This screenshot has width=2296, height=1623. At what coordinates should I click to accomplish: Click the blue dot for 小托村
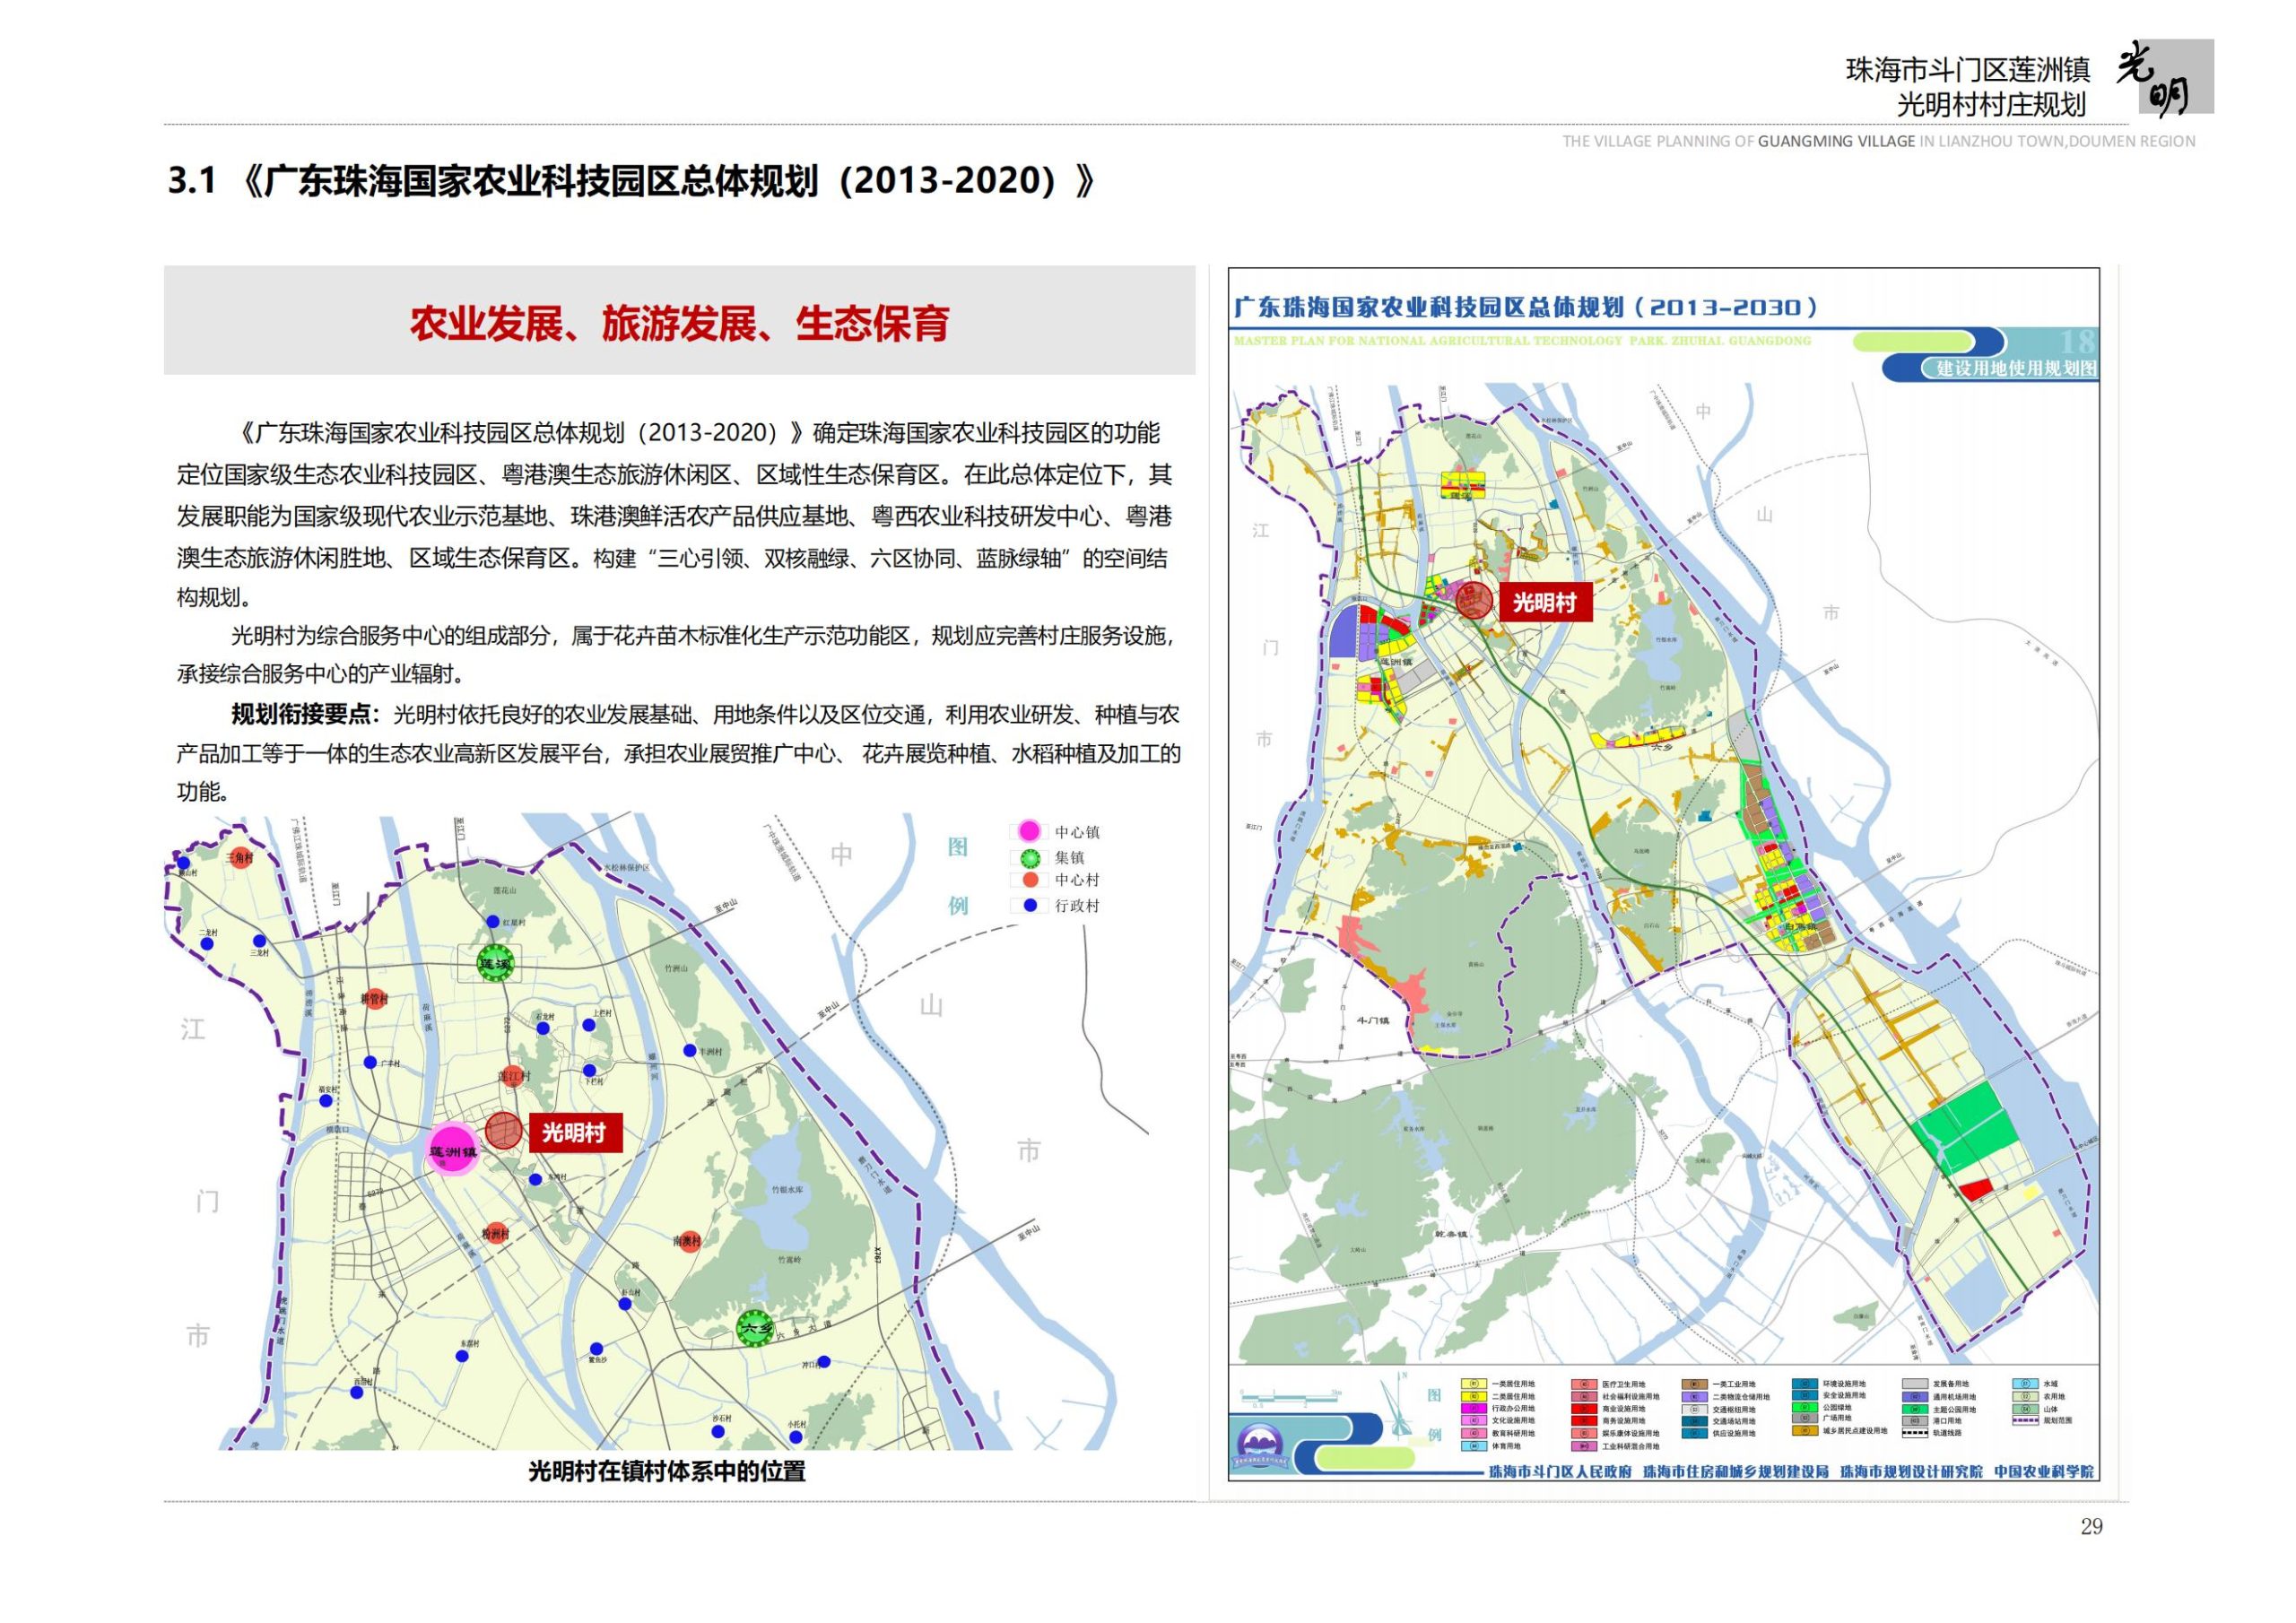(x=796, y=1437)
